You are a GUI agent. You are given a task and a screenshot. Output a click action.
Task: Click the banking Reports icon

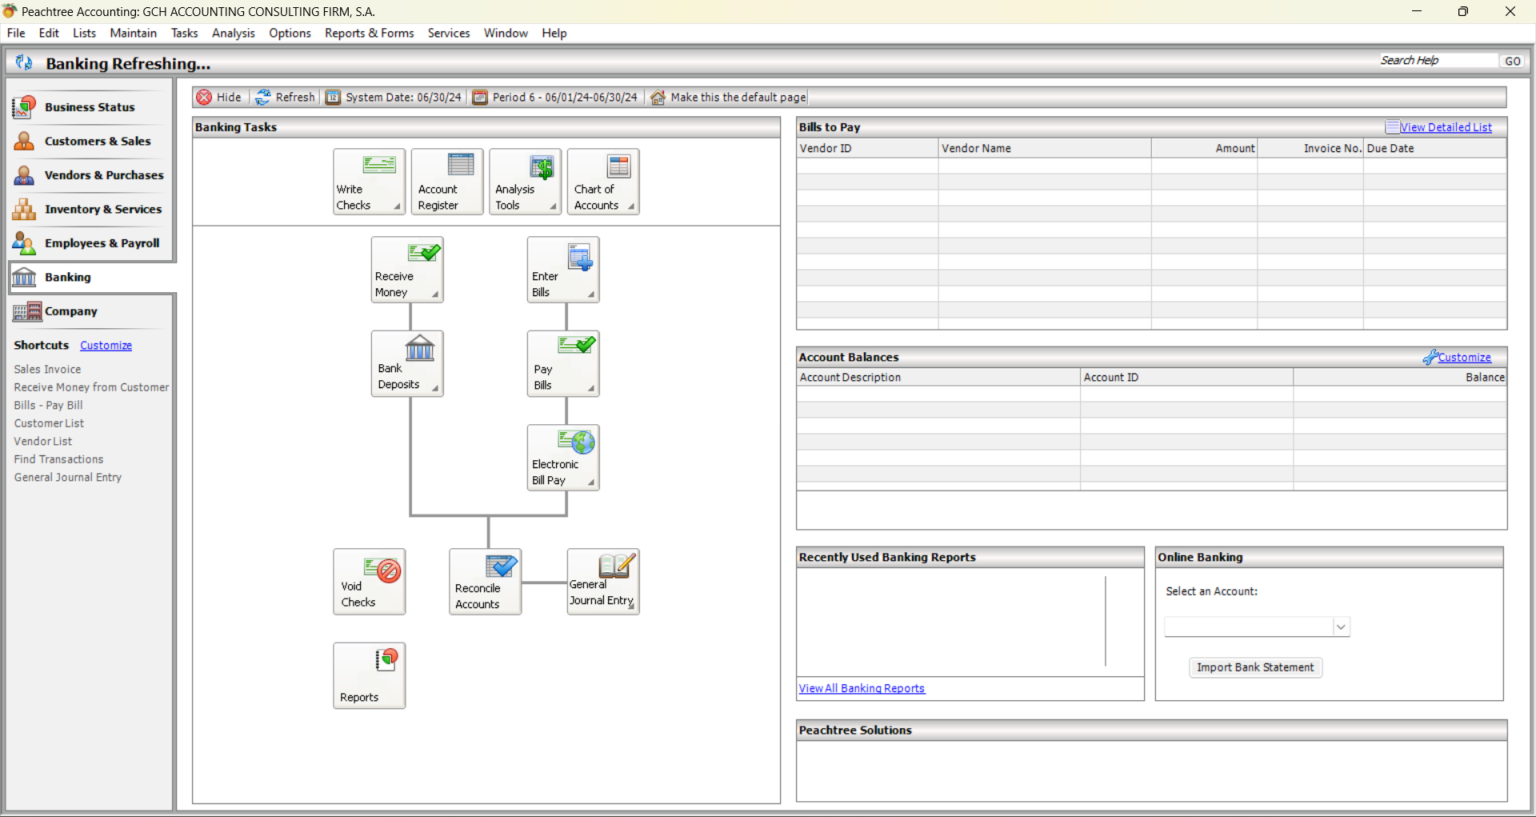click(x=369, y=675)
